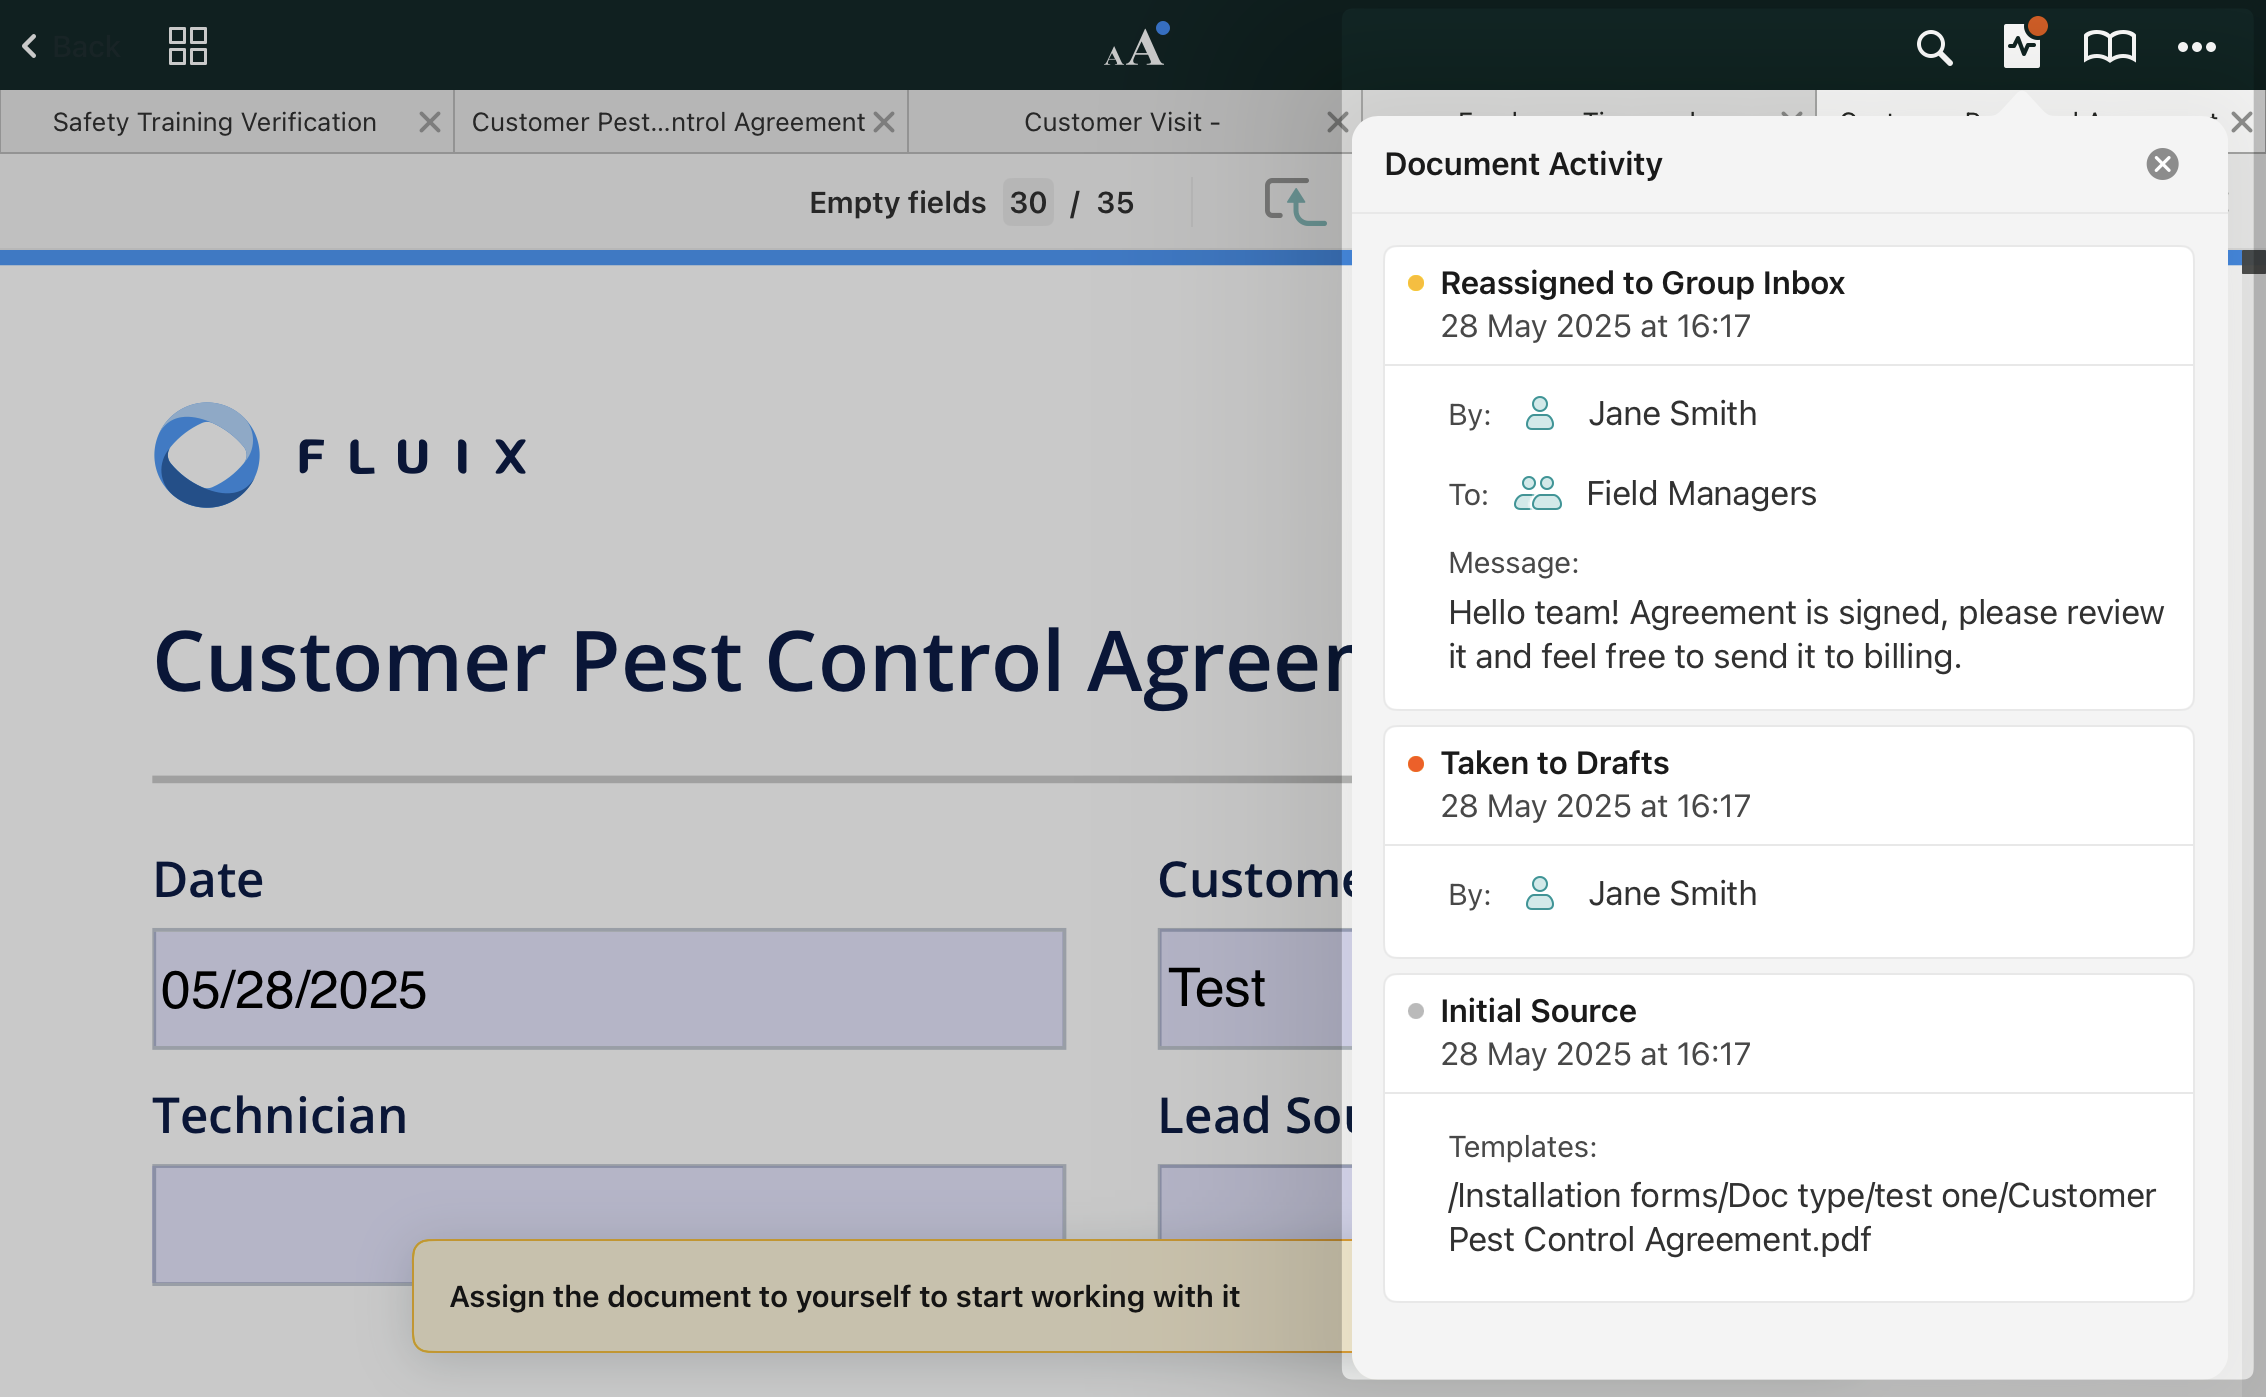Close the Customer Visit tab
This screenshot has height=1397, width=2266.
(x=1336, y=122)
